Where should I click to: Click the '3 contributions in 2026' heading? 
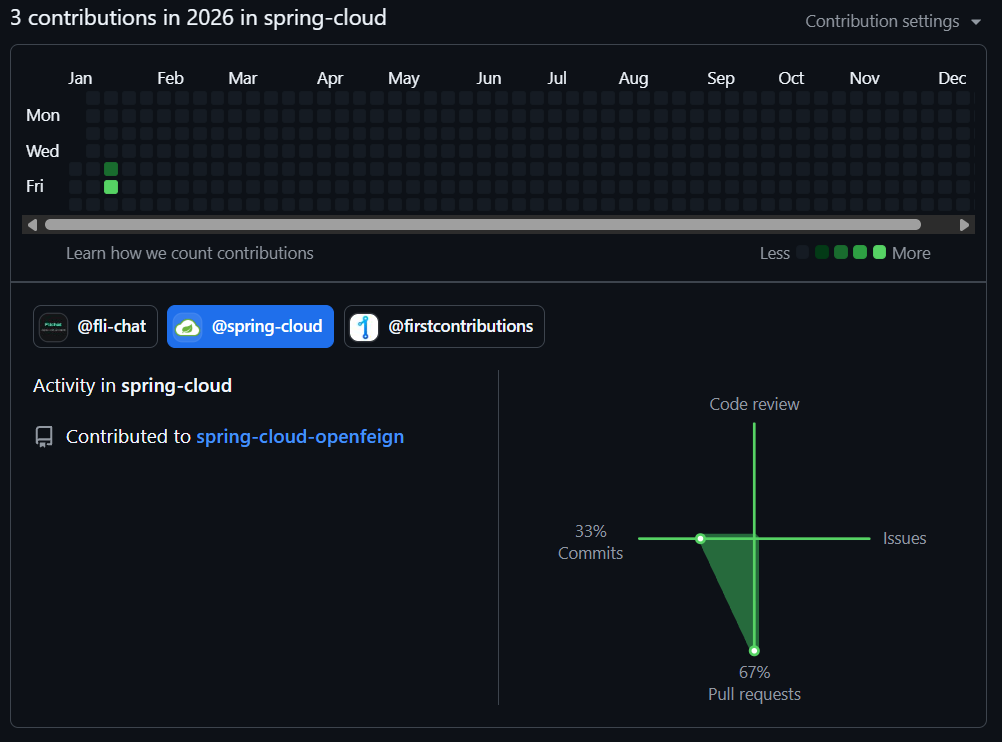198,17
